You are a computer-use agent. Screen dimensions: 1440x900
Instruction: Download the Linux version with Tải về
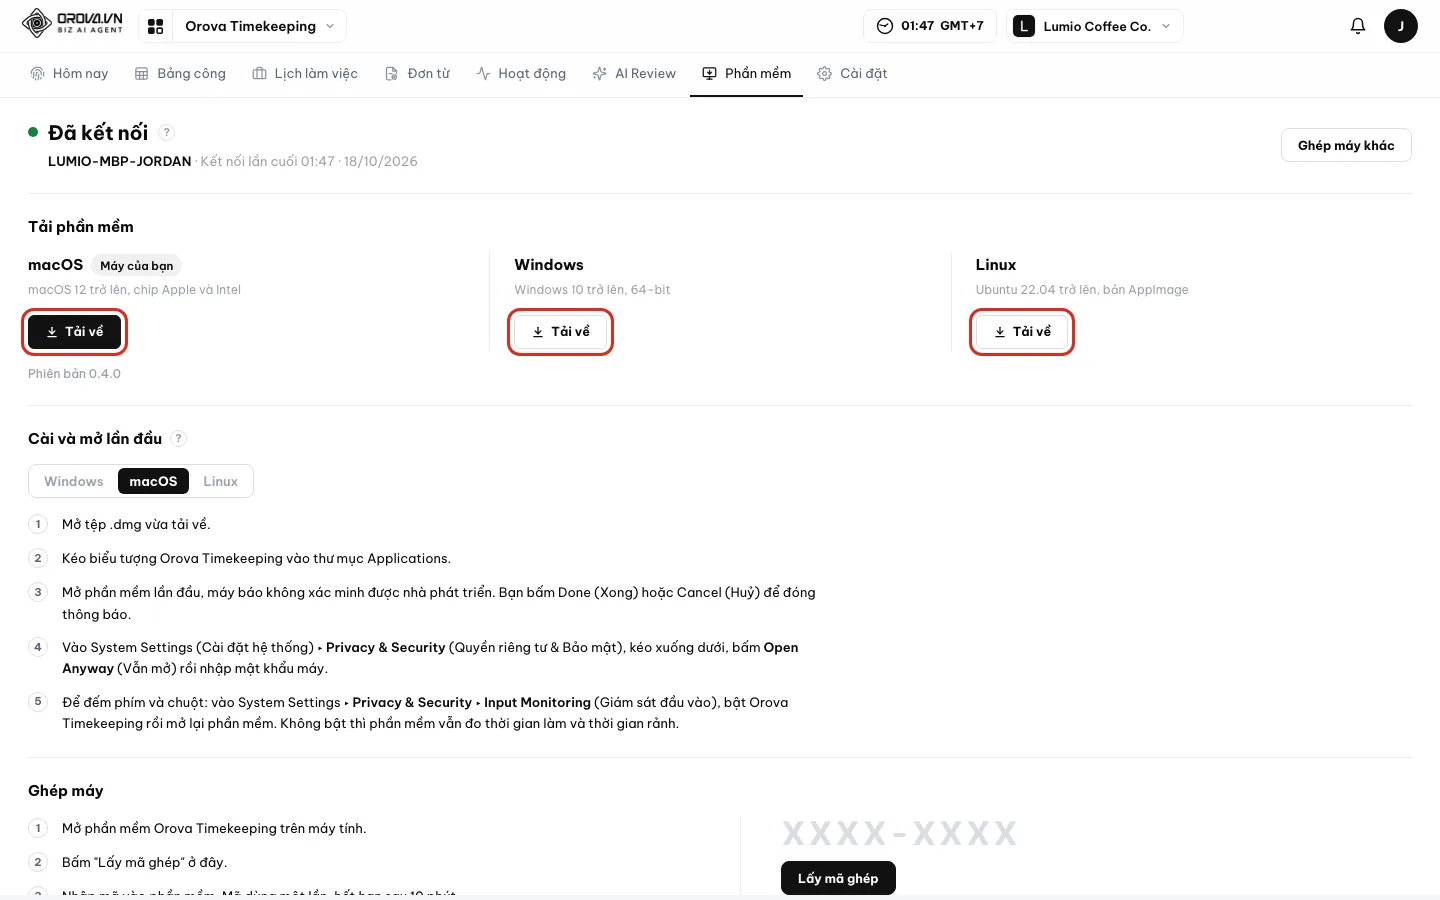pyautogui.click(x=1022, y=332)
